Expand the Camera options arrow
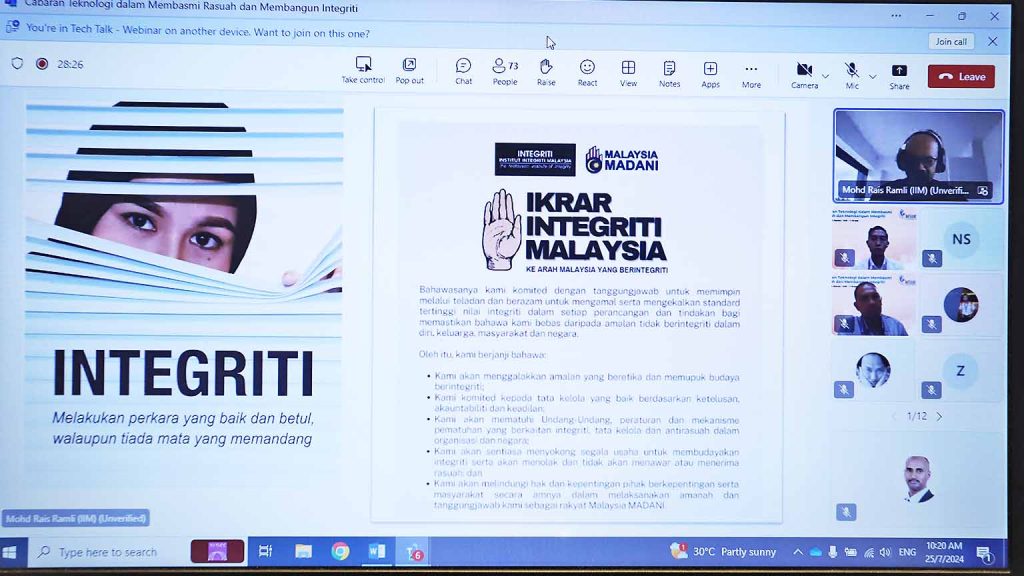This screenshot has width=1024, height=576. tap(825, 76)
